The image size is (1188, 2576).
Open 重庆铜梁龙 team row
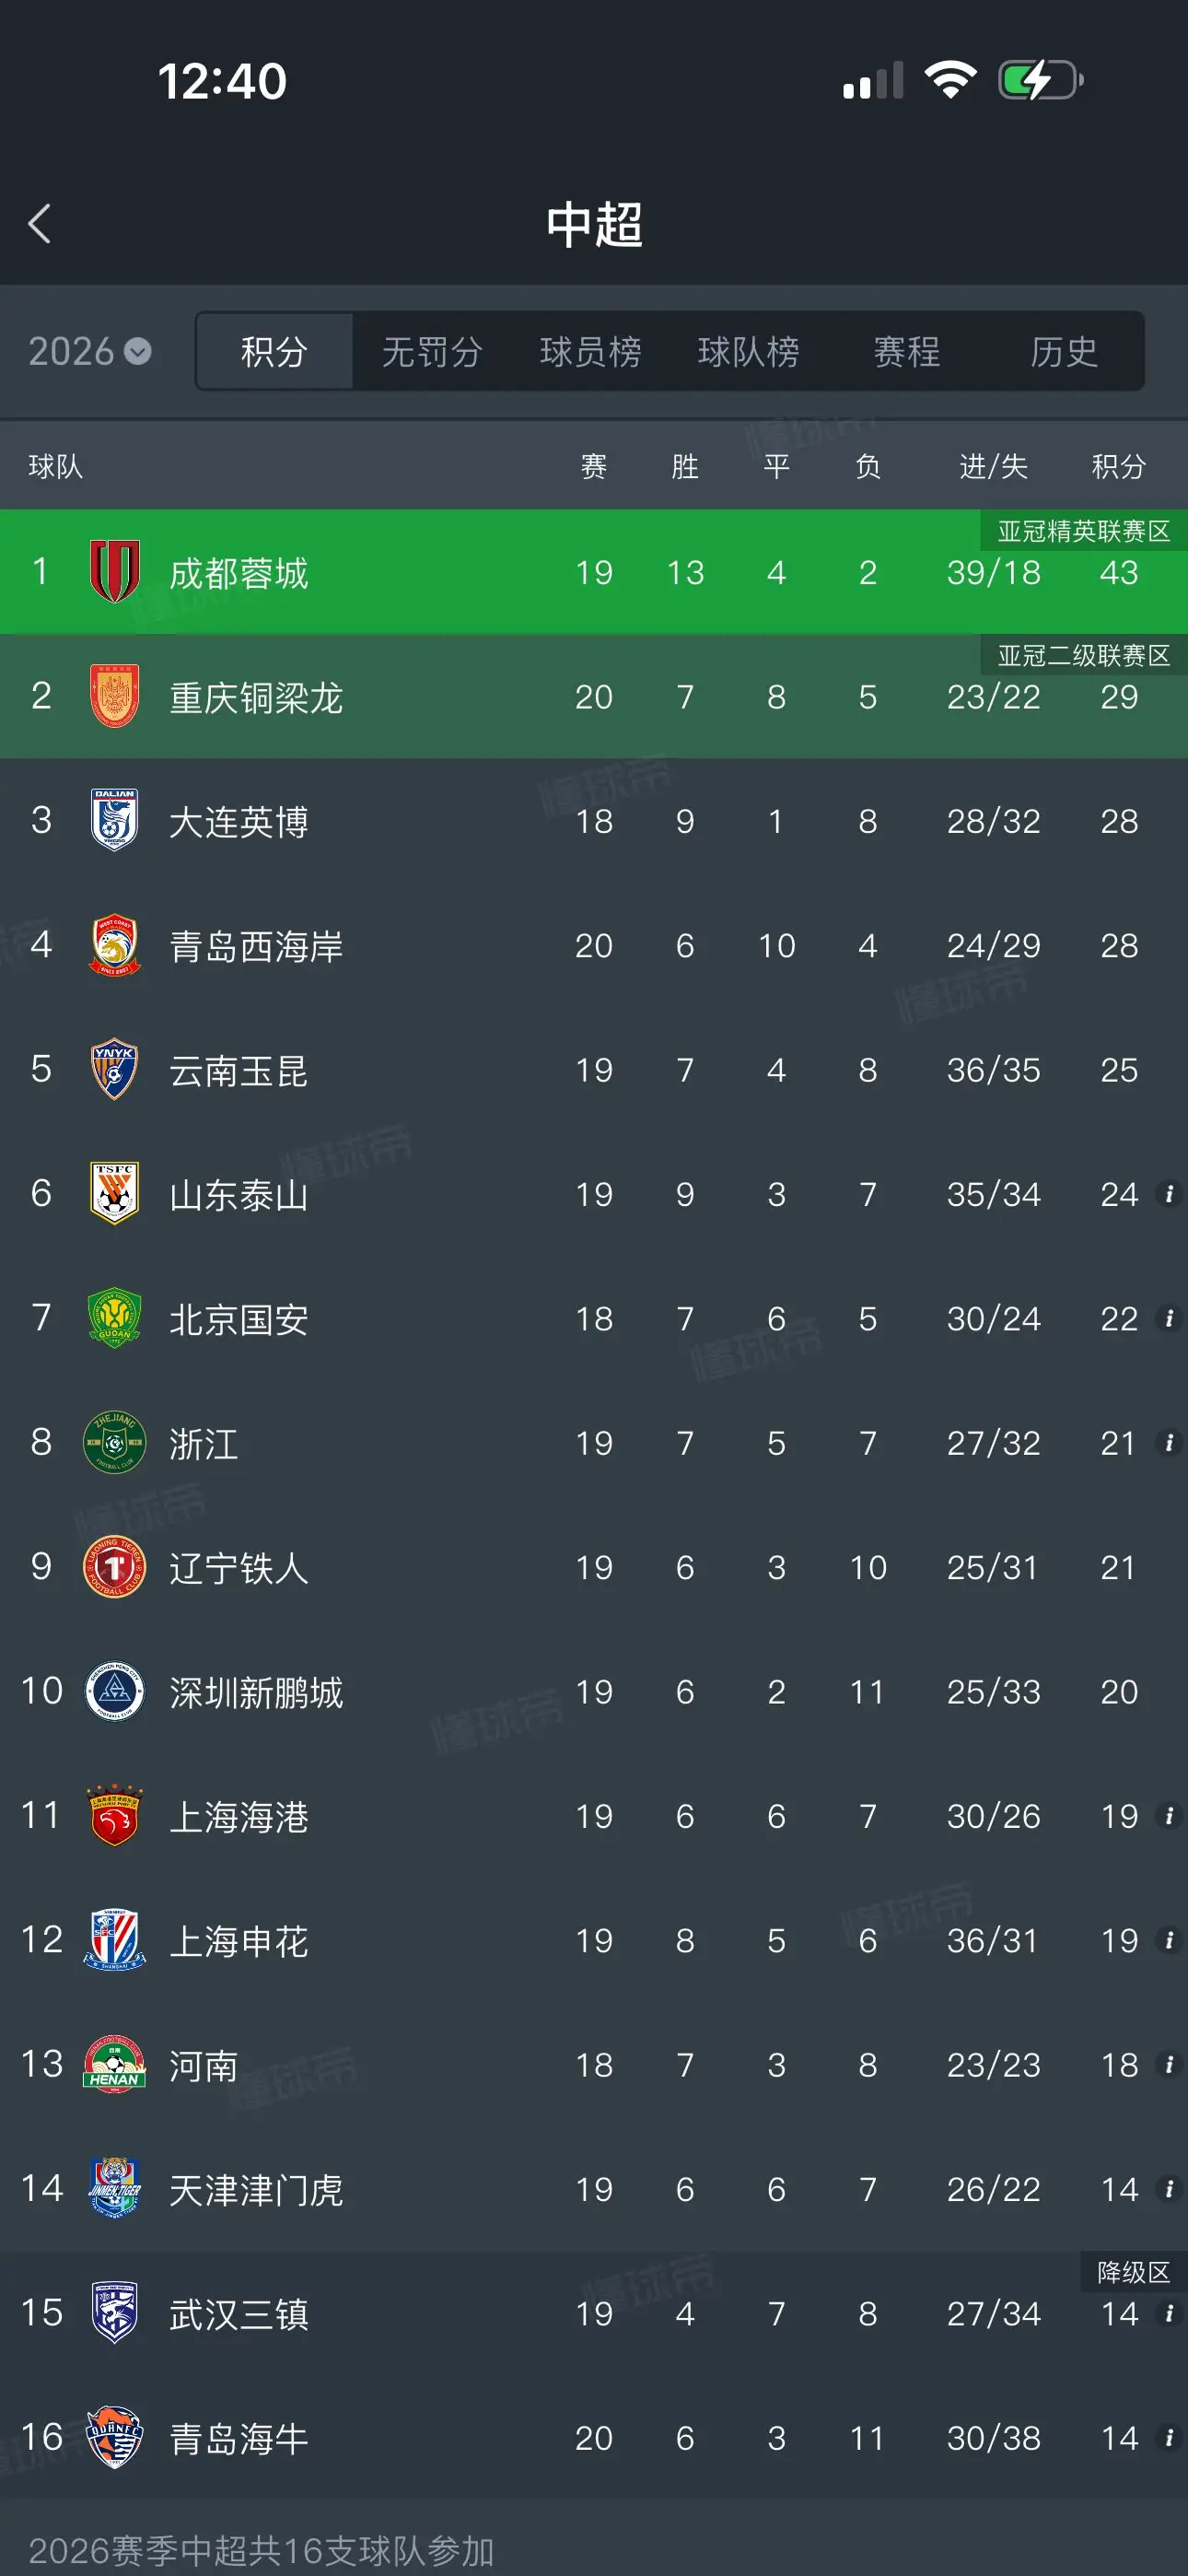pos(594,696)
